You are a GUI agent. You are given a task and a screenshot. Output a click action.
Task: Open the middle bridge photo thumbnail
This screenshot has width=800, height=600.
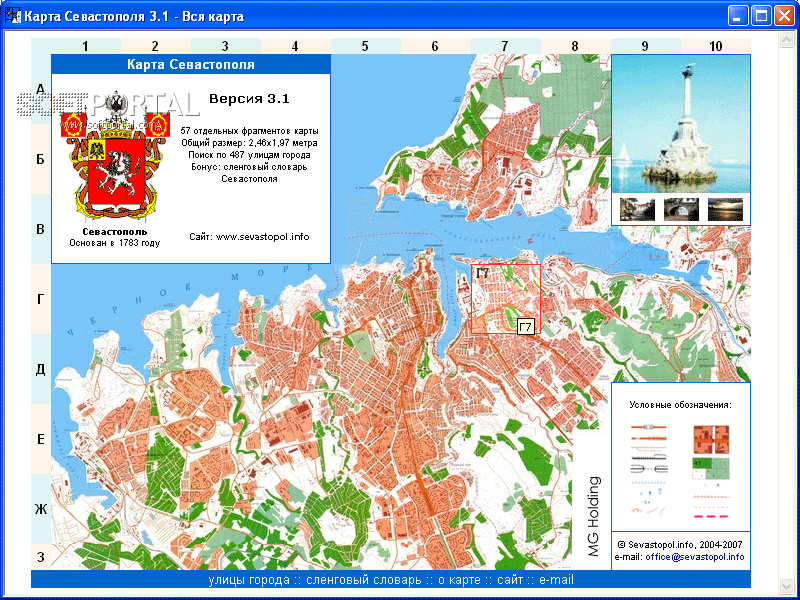pos(681,209)
